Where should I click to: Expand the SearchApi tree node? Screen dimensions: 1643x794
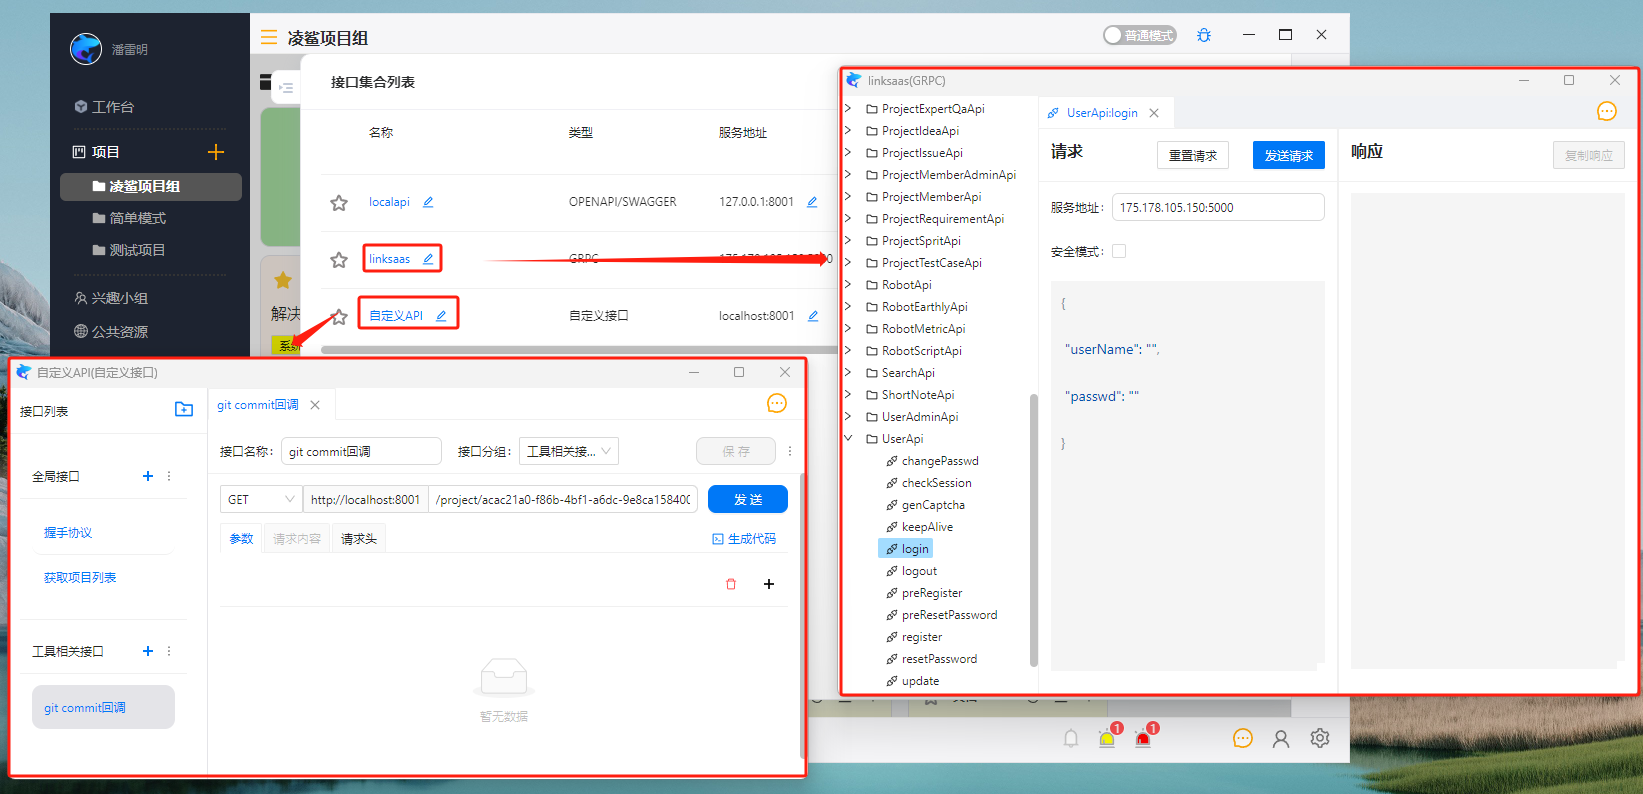click(849, 372)
